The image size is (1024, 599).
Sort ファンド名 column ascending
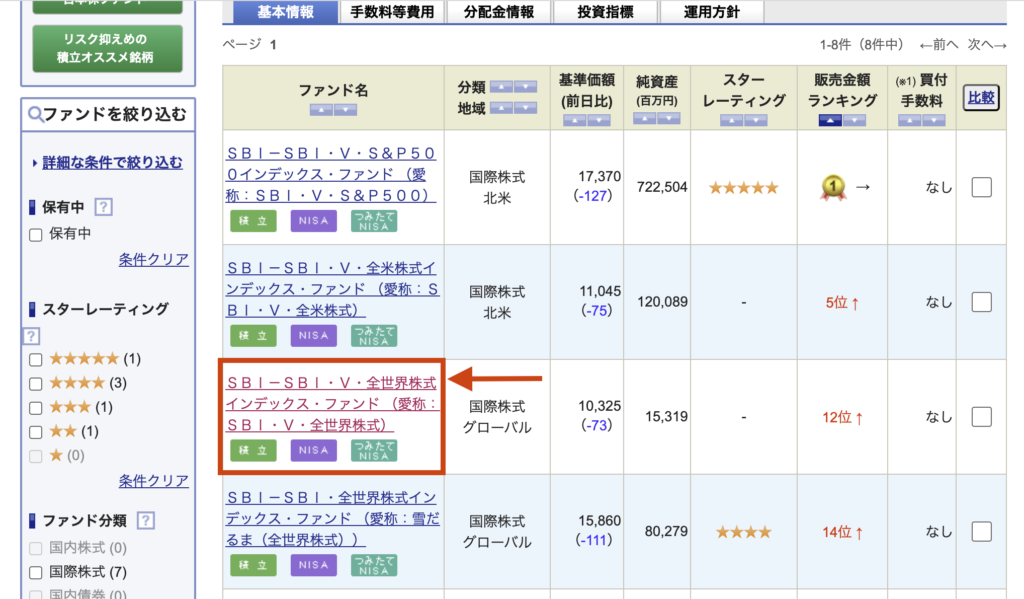click(321, 110)
